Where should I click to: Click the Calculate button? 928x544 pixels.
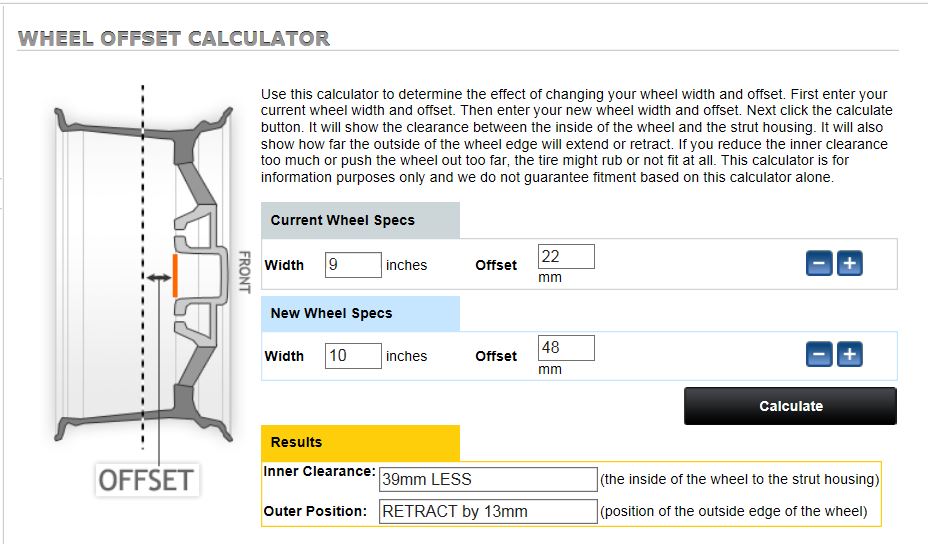790,406
